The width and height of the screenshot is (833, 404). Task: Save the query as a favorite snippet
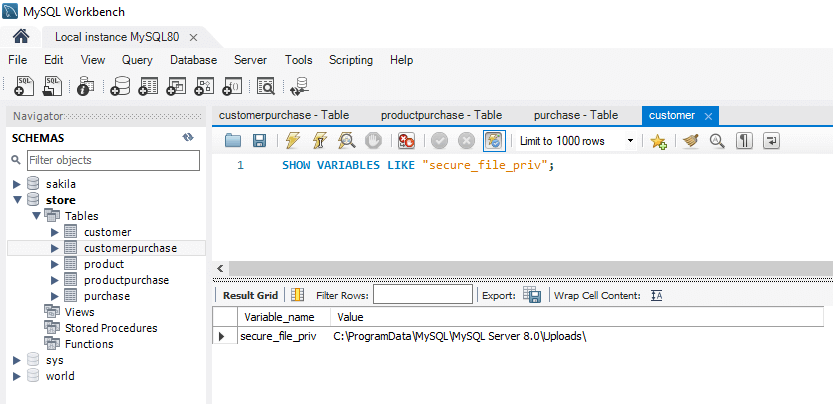(658, 141)
